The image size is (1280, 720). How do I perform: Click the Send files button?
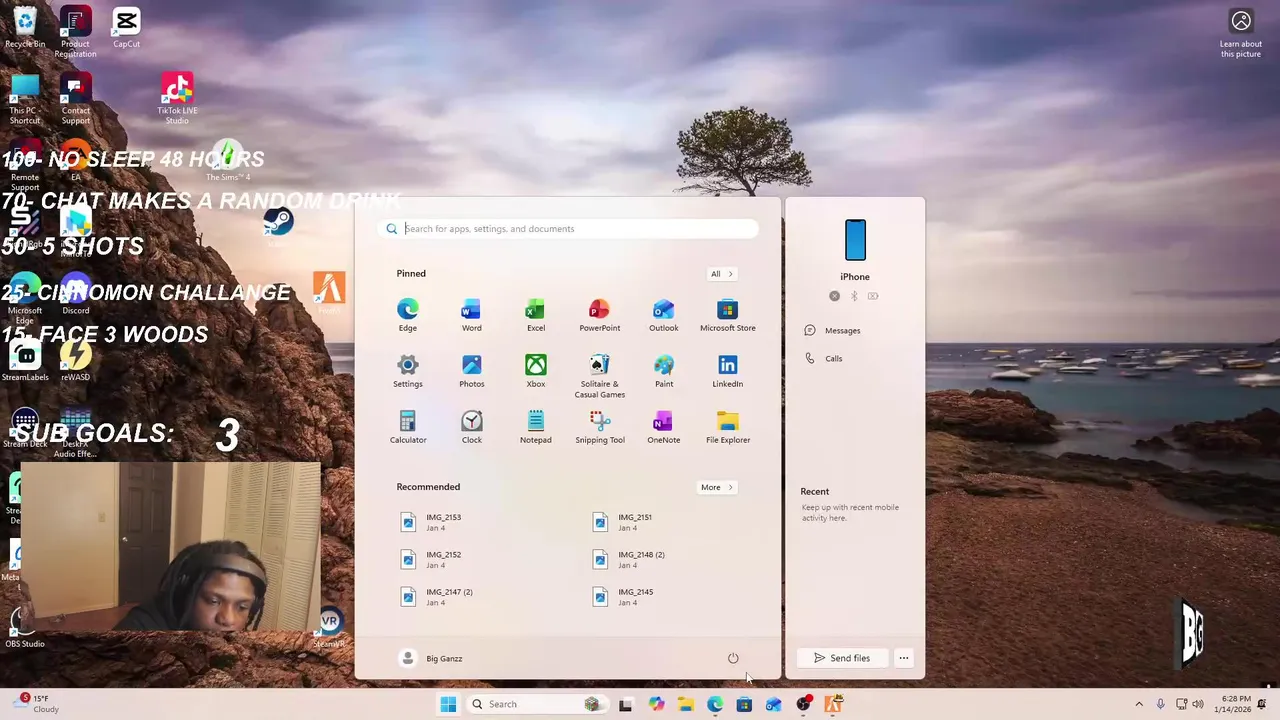(x=841, y=658)
